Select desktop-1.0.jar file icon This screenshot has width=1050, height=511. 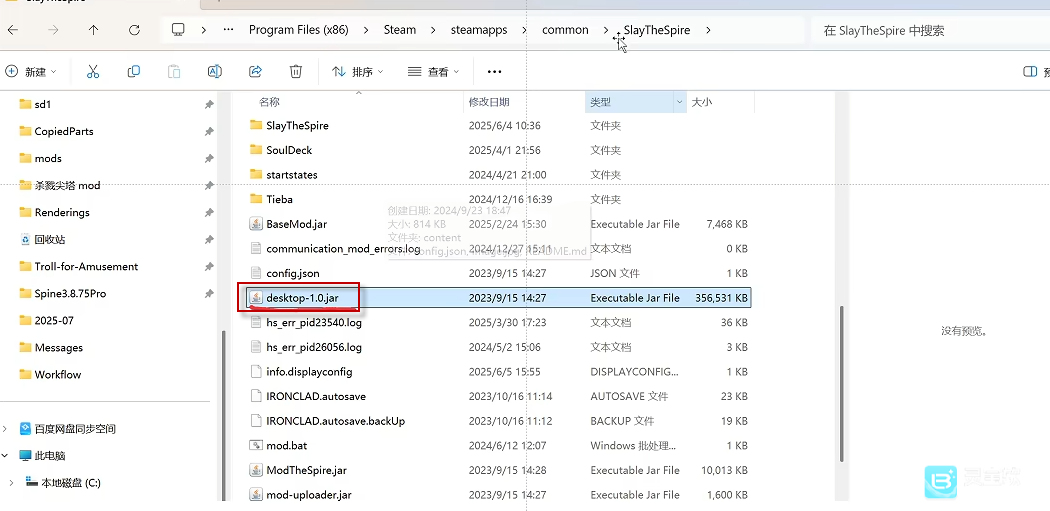[255, 298]
